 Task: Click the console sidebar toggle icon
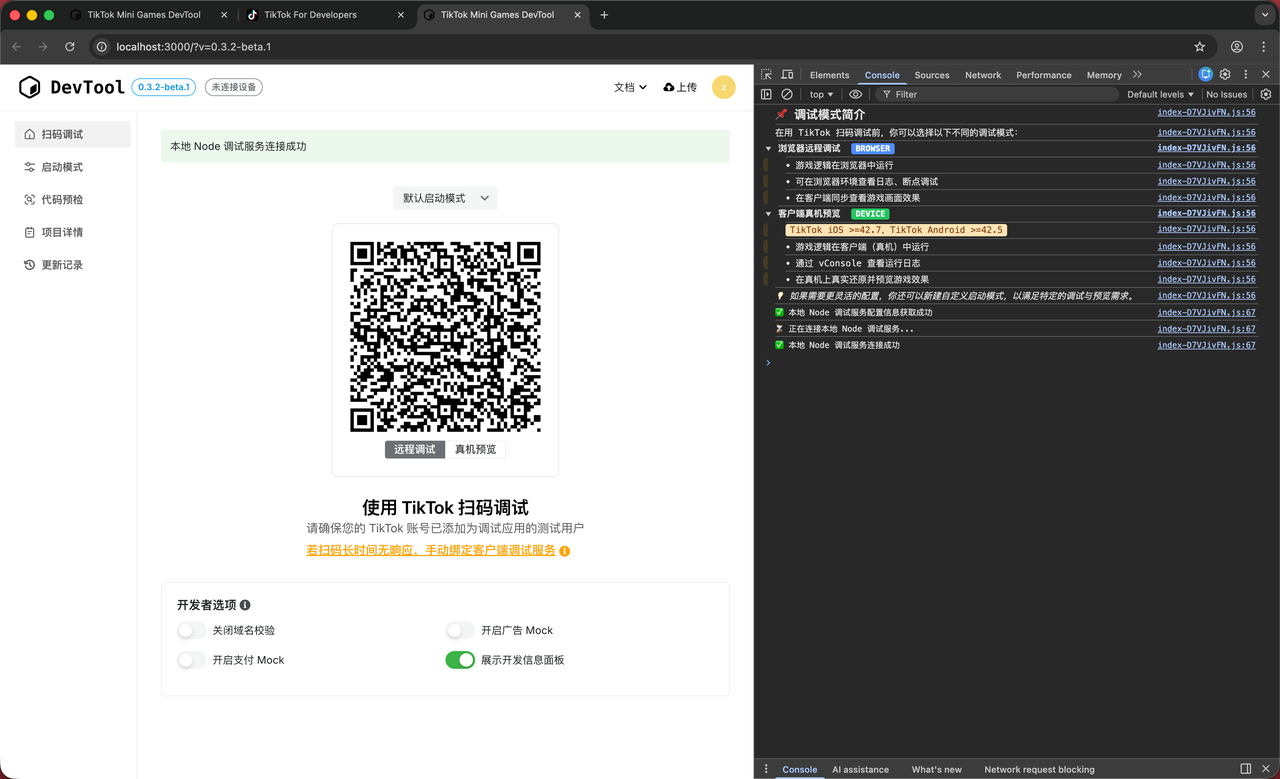pos(766,94)
